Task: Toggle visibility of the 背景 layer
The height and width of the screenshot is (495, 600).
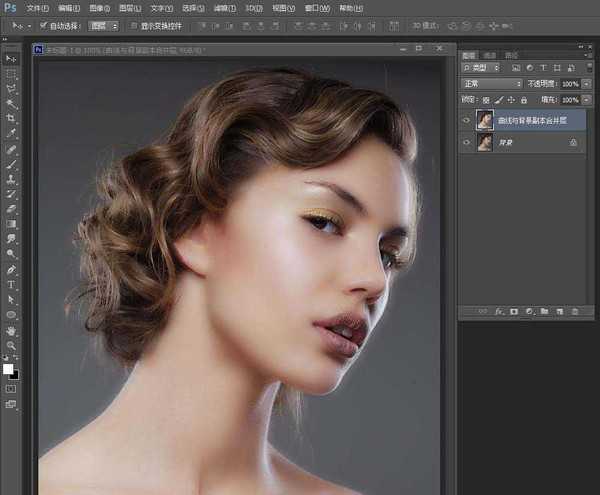Action: coord(467,143)
